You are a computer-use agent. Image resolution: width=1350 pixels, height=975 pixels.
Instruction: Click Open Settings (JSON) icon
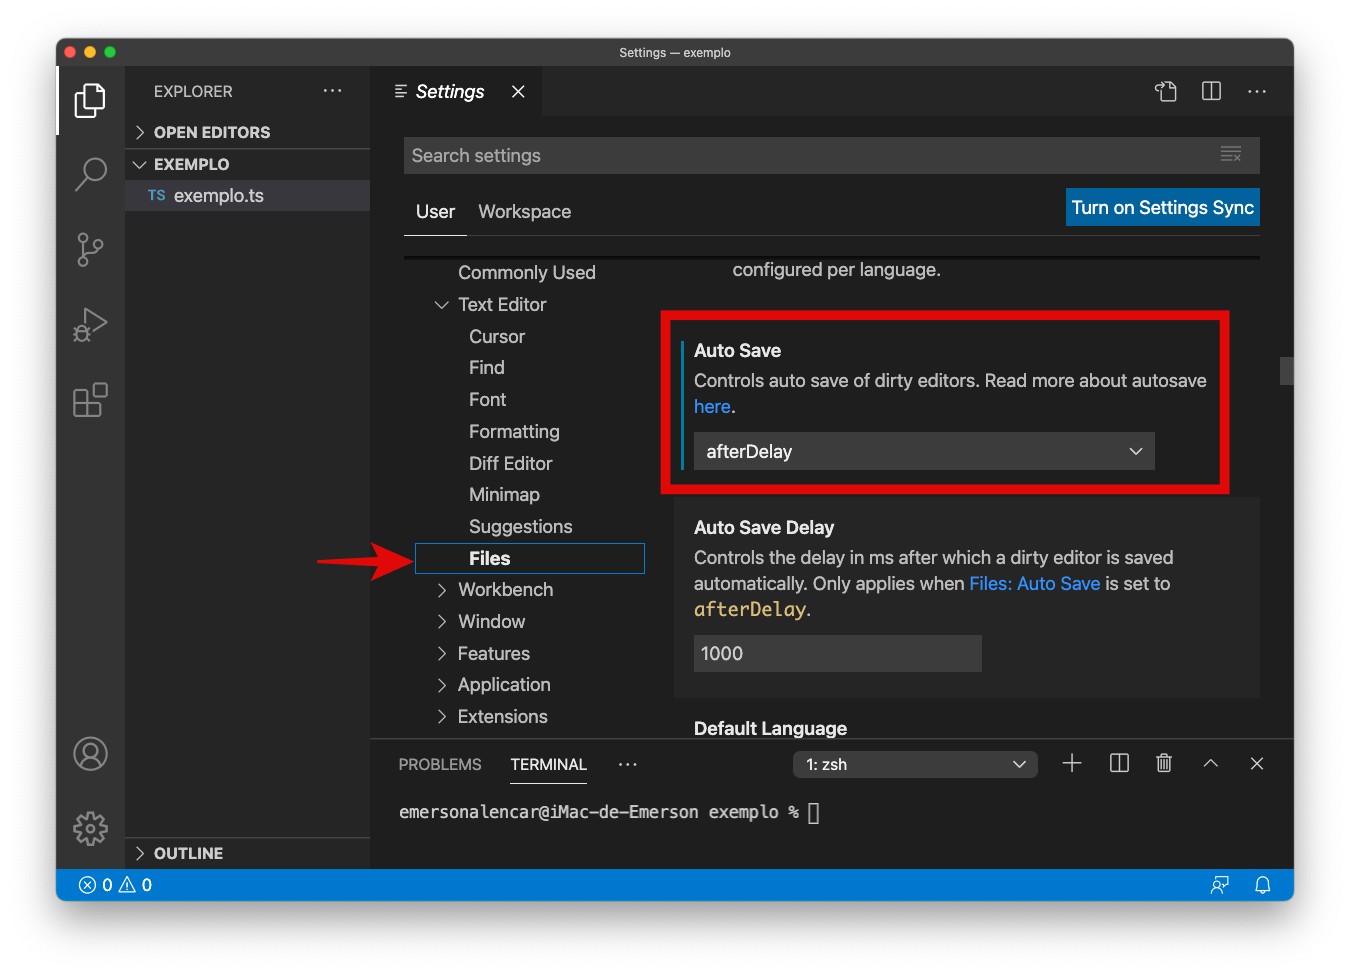(1166, 91)
